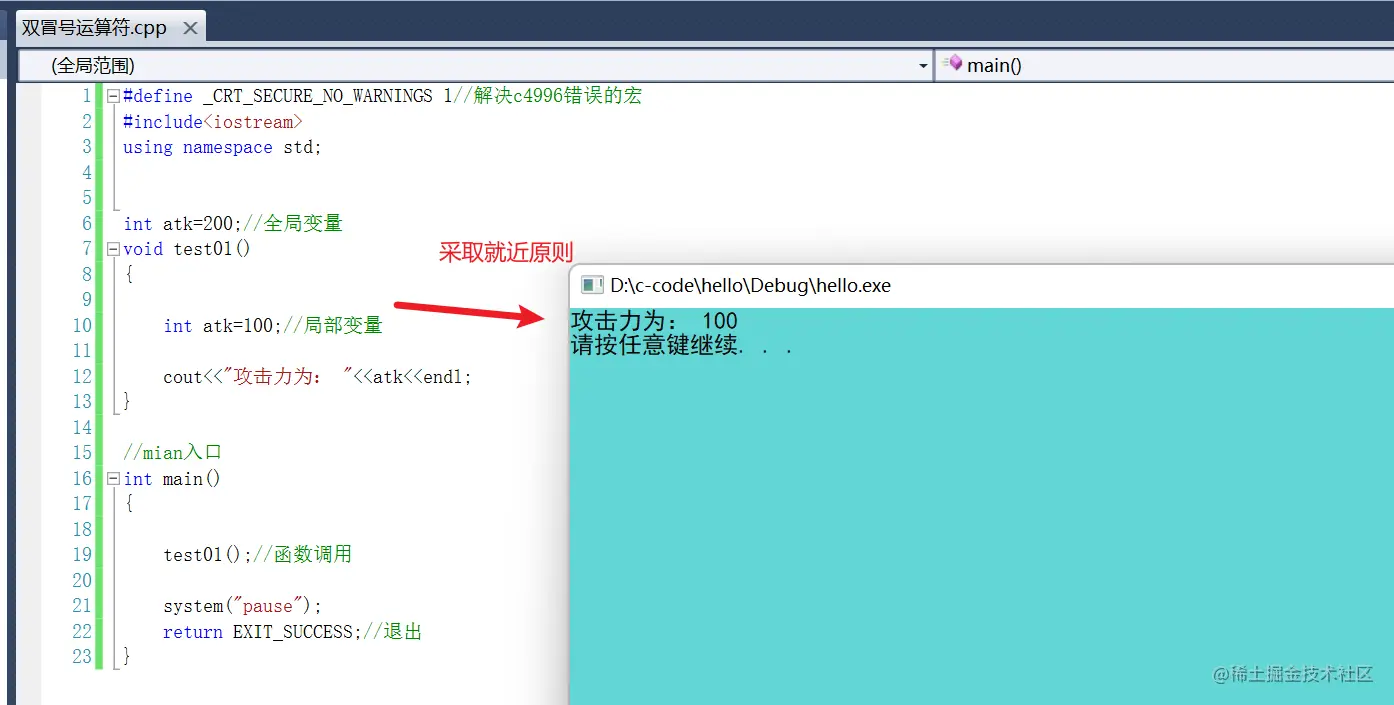Click the 'test01();' function call line
The image size is (1394, 705).
[x=257, y=554]
